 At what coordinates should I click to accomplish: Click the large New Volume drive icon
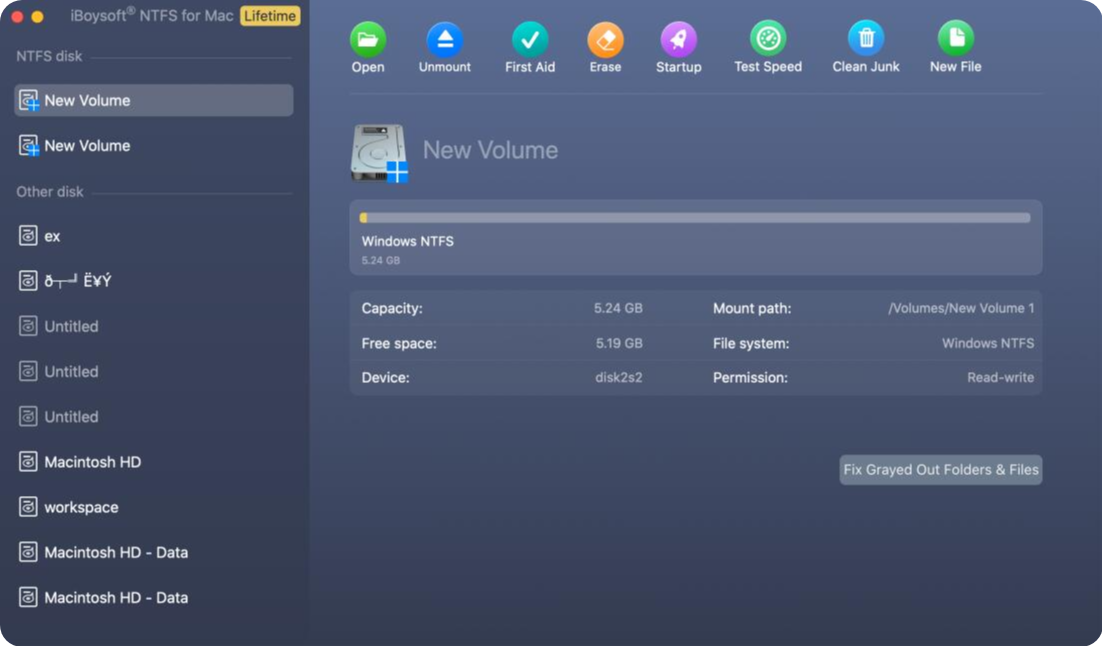pyautogui.click(x=380, y=153)
